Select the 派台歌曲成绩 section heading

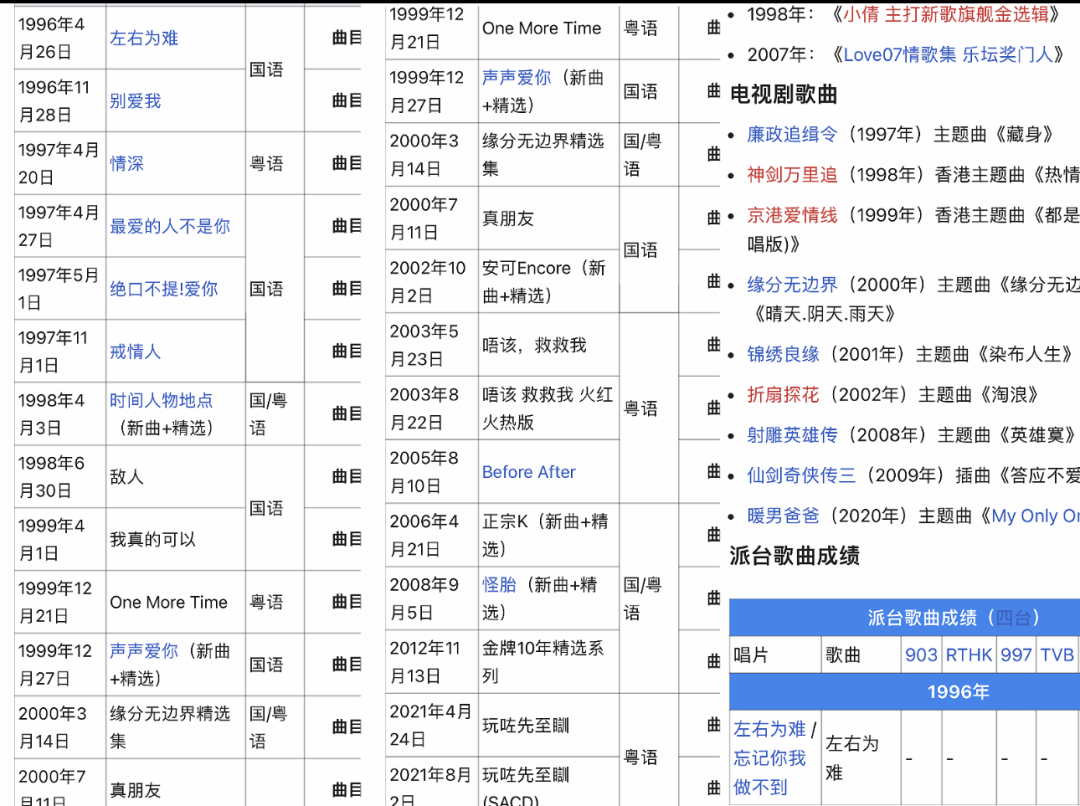pyautogui.click(x=794, y=555)
